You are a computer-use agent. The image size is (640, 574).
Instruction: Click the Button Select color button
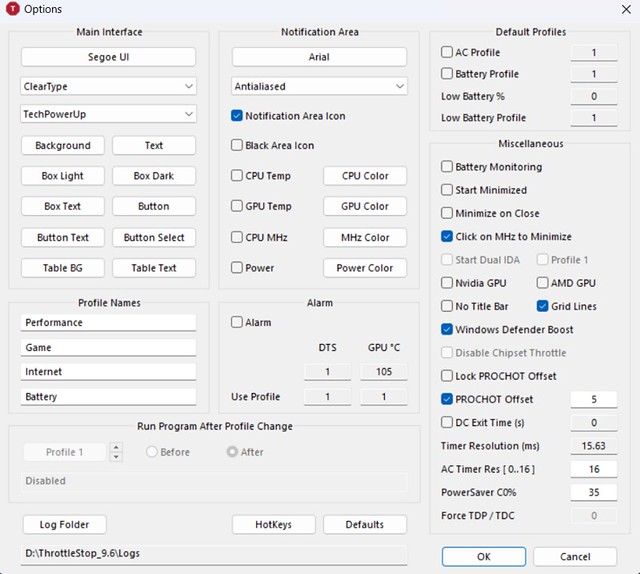tap(154, 237)
